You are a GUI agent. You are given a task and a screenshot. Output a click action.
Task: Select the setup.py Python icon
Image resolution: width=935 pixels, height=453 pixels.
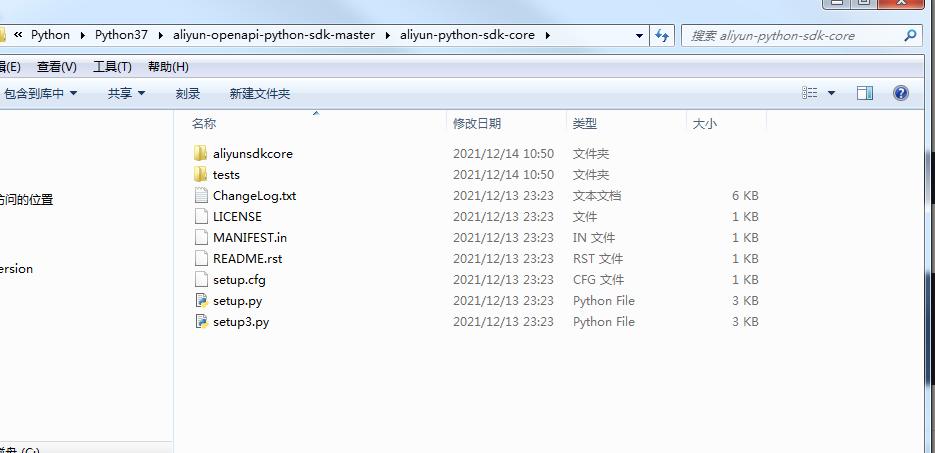coord(203,300)
